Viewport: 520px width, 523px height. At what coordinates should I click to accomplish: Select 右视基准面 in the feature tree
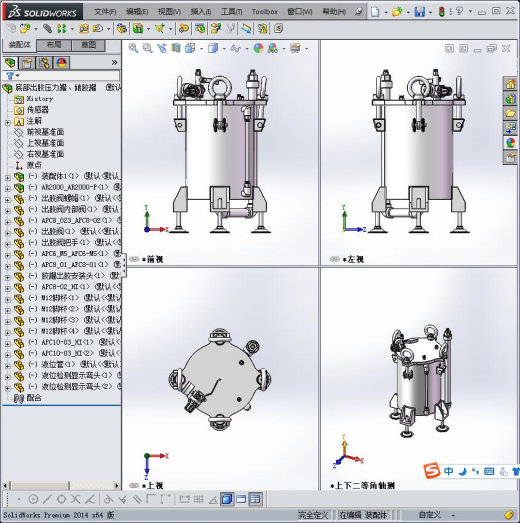(x=45, y=154)
